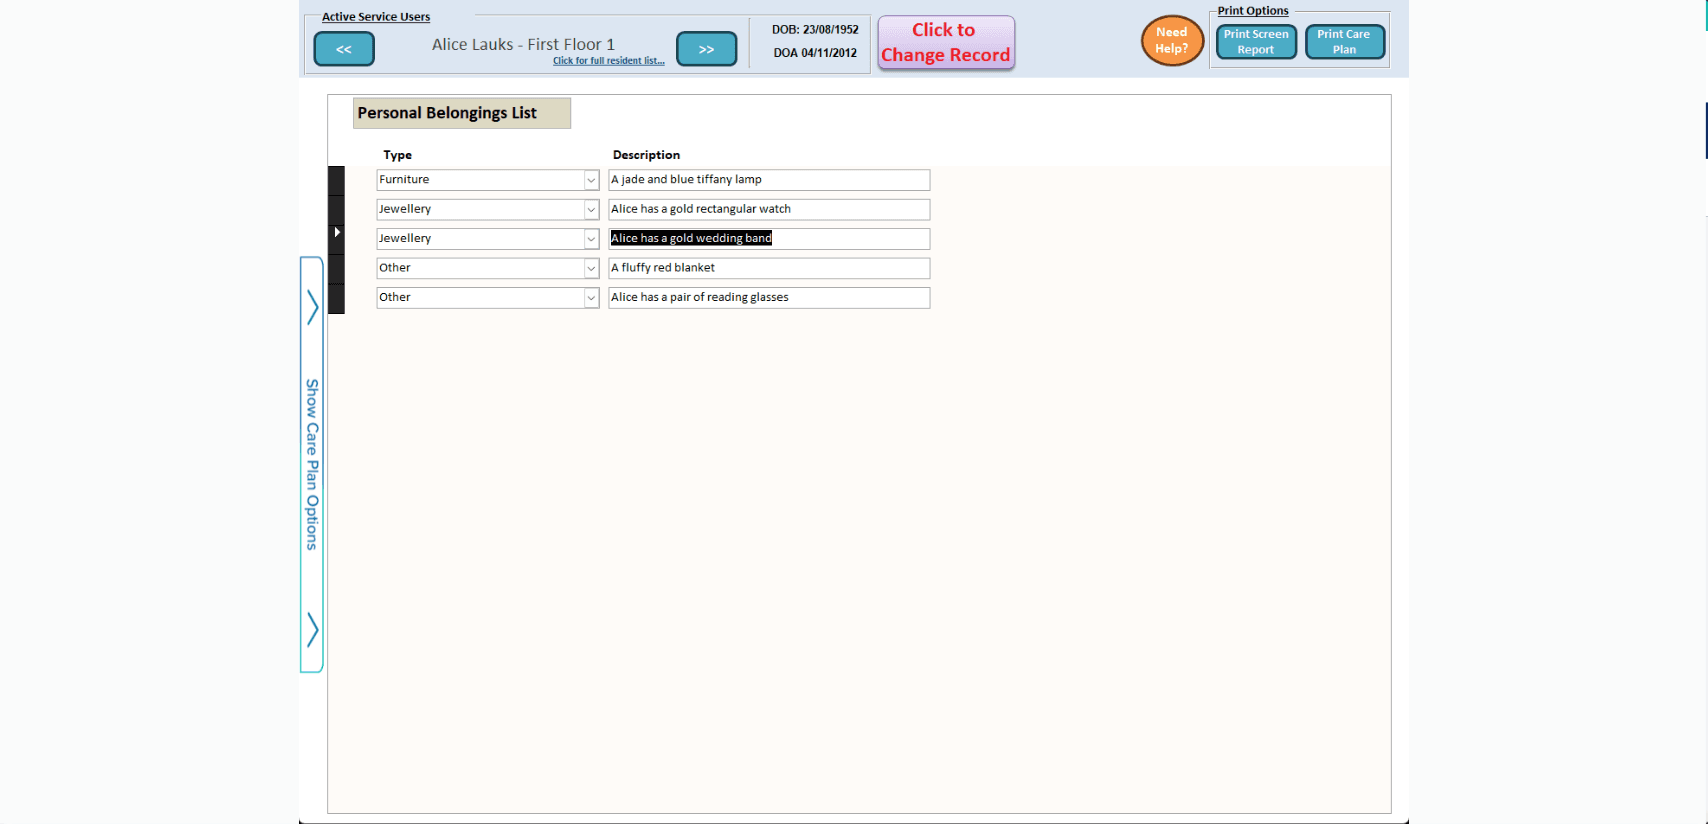Select record row of the tiffany lamp
The image size is (1708, 824).
click(x=337, y=180)
